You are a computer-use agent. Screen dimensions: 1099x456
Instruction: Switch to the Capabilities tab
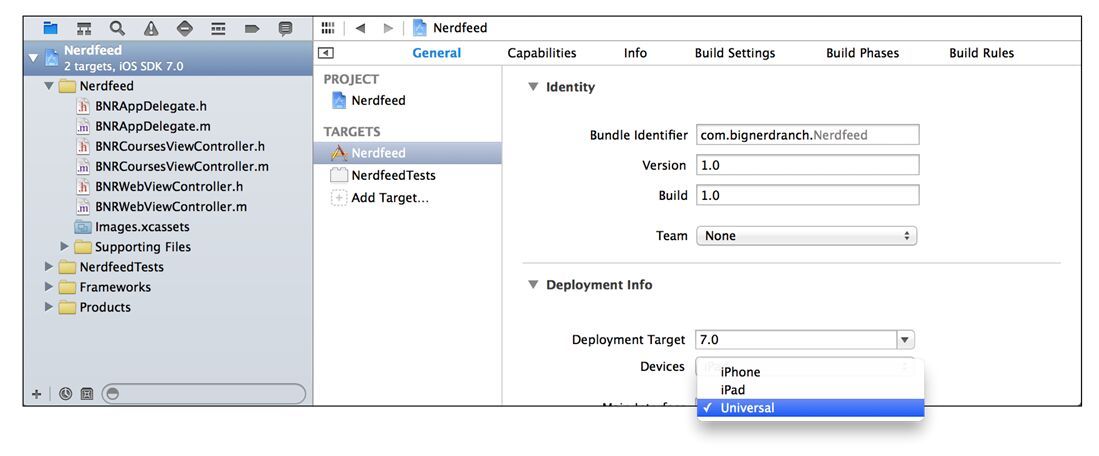point(542,53)
